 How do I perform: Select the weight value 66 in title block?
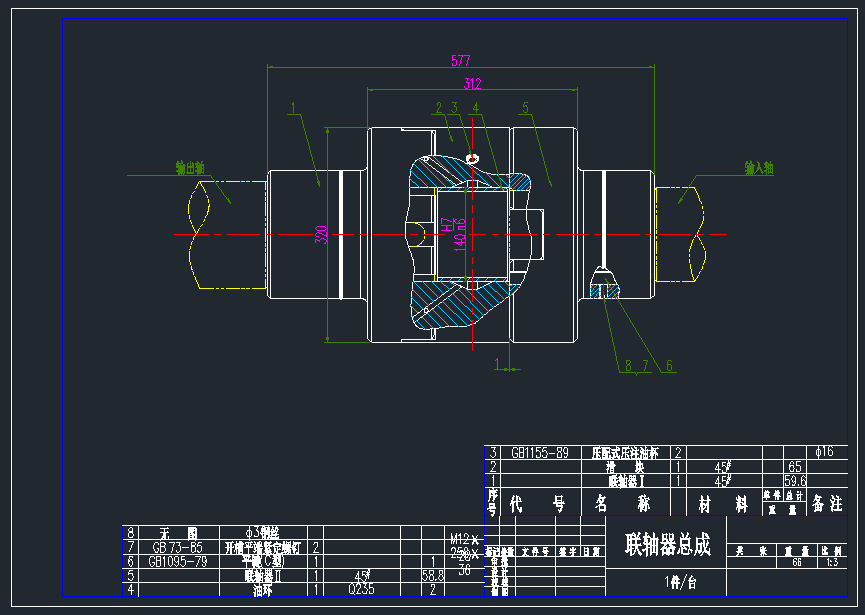point(797,562)
